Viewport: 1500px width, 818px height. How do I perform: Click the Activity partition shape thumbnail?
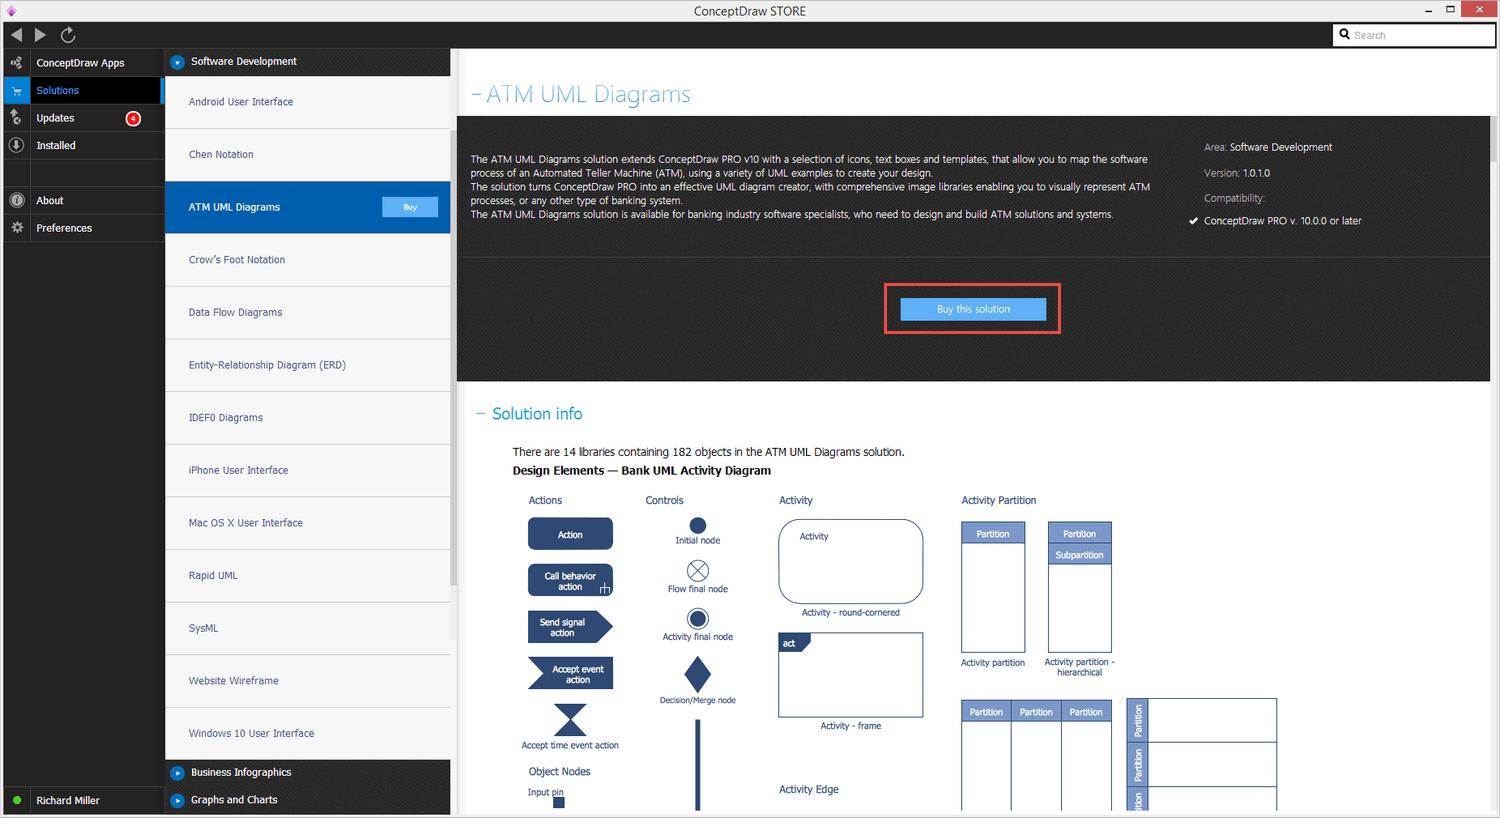[x=993, y=588]
